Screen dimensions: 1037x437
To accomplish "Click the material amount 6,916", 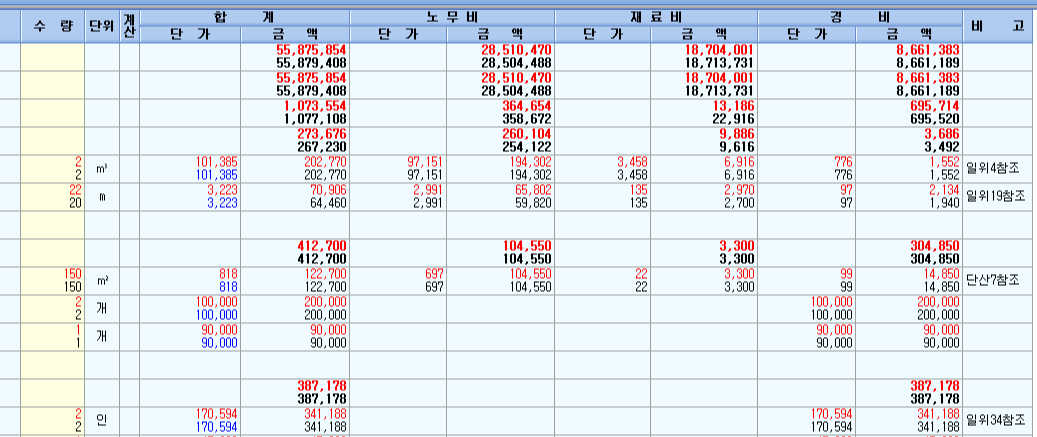I will (704, 169).
